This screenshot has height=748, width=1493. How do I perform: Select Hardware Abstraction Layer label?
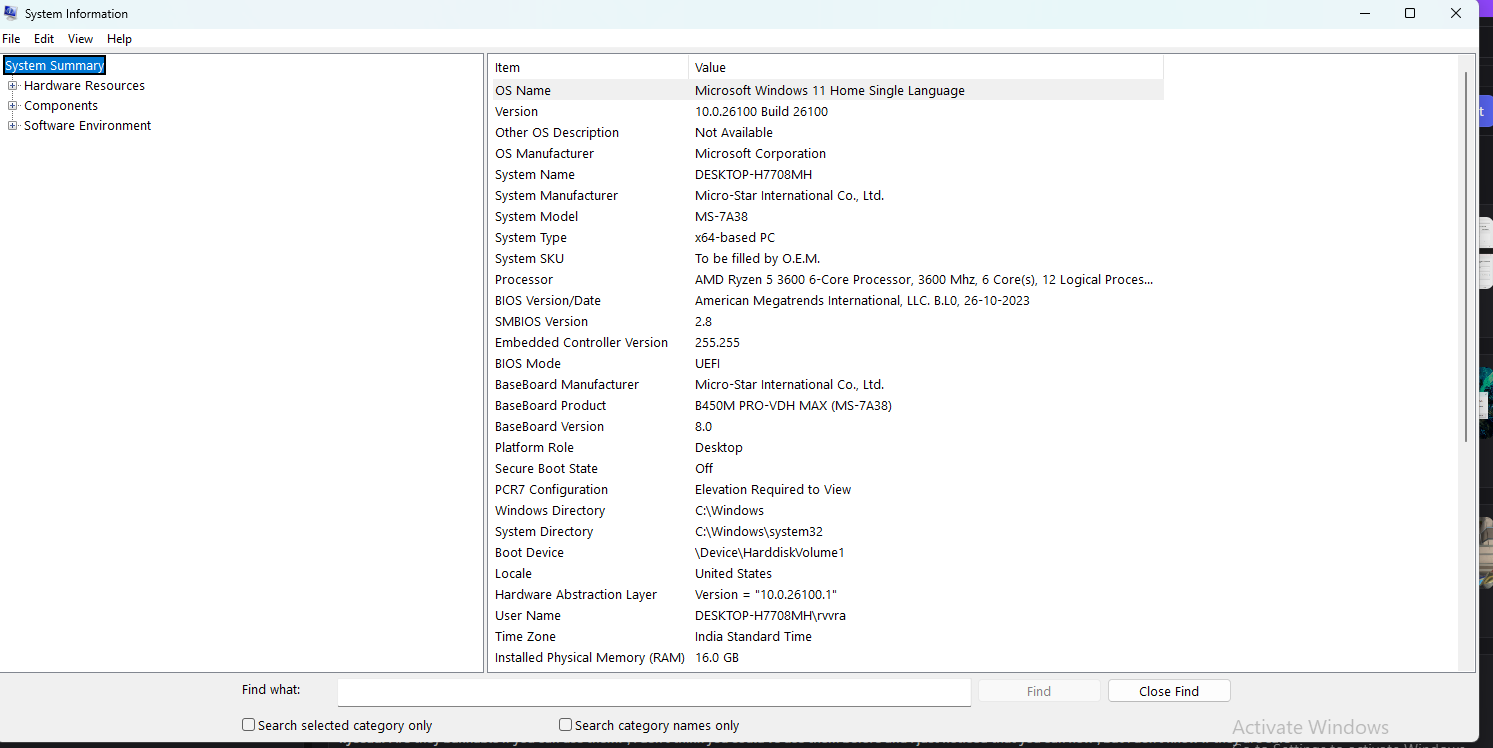[x=576, y=595]
